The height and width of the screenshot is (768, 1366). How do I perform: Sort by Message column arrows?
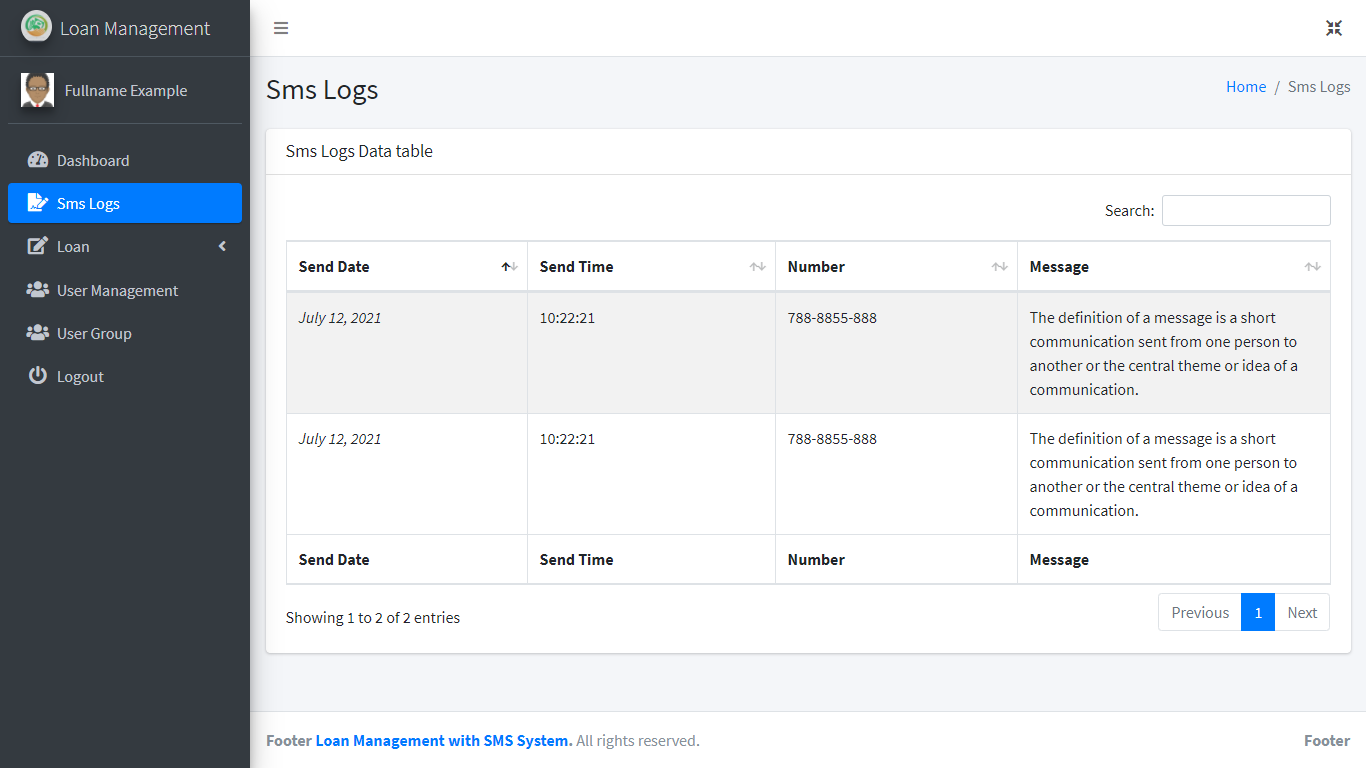coord(1312,267)
